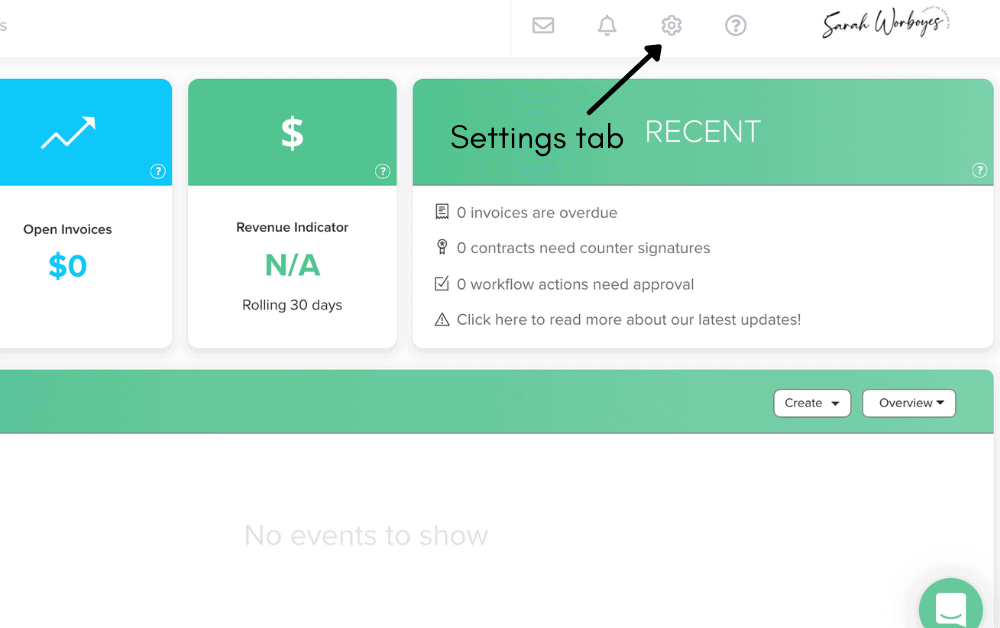The width and height of the screenshot is (1000, 628).
Task: Open the mail envelope icon
Action: [543, 26]
